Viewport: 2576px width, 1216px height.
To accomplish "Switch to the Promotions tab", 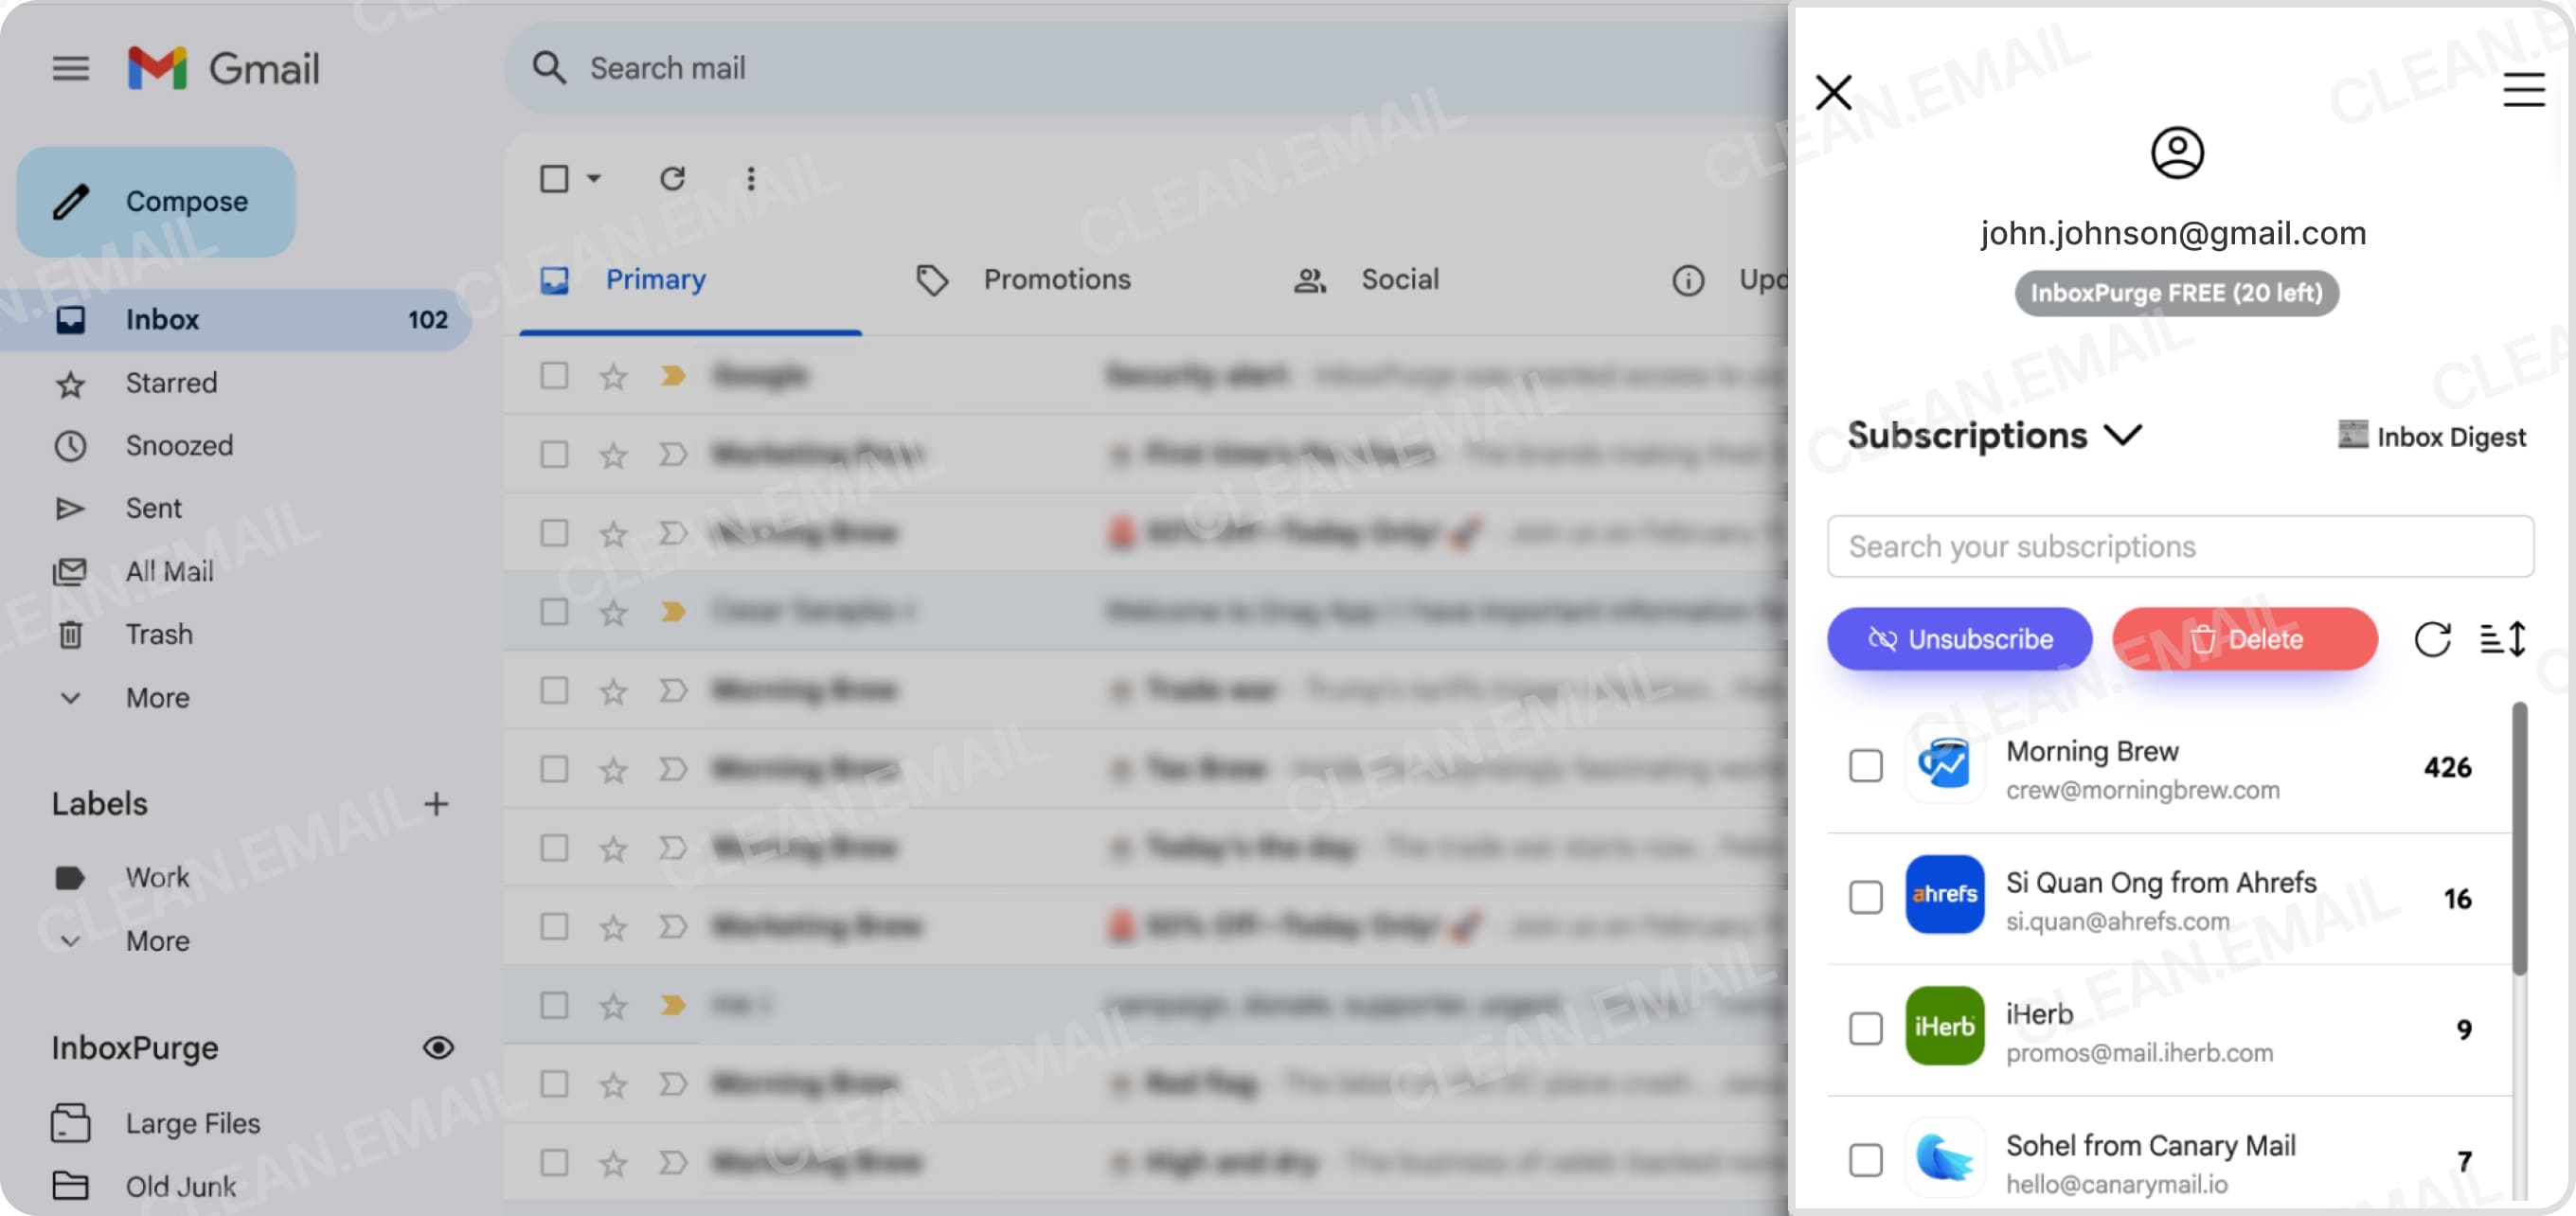I will point(1057,279).
